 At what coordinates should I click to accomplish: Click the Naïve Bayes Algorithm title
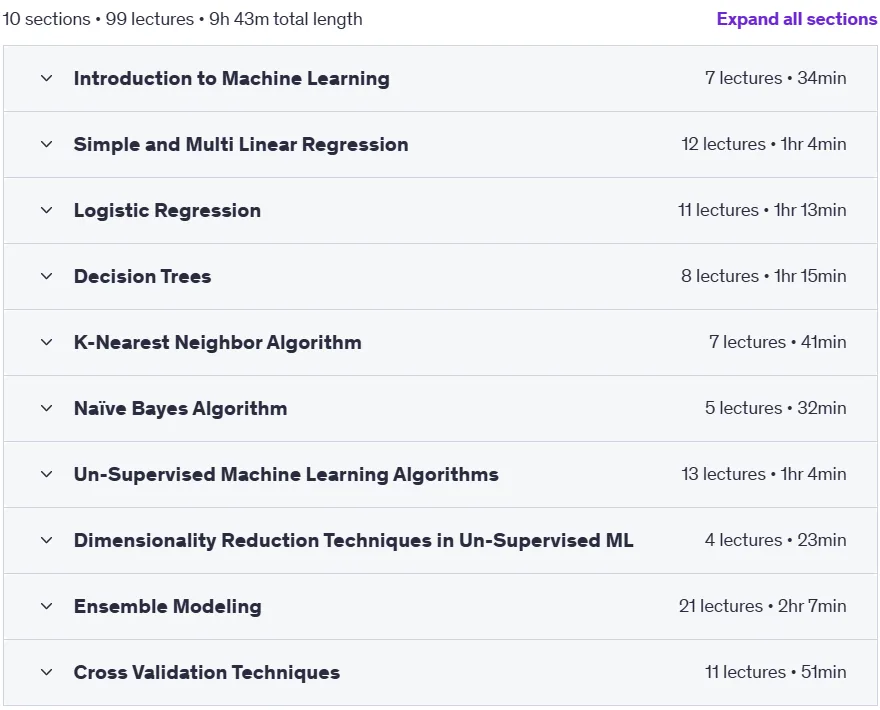181,408
